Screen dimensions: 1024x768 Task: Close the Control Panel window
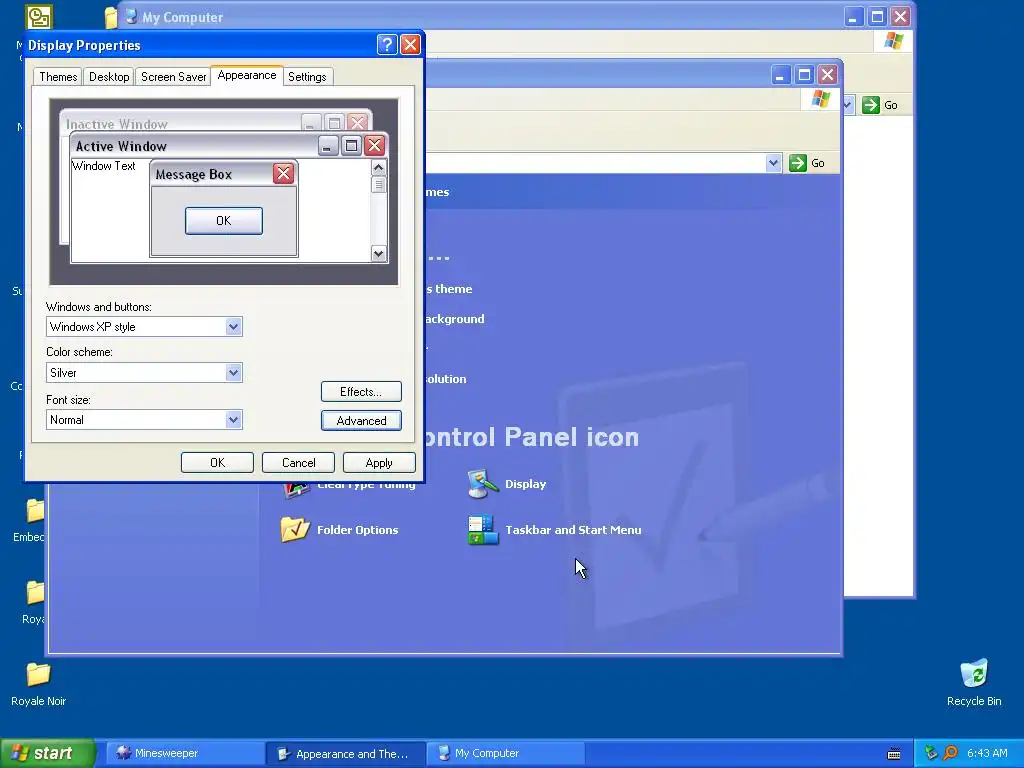pyautogui.click(x=827, y=75)
